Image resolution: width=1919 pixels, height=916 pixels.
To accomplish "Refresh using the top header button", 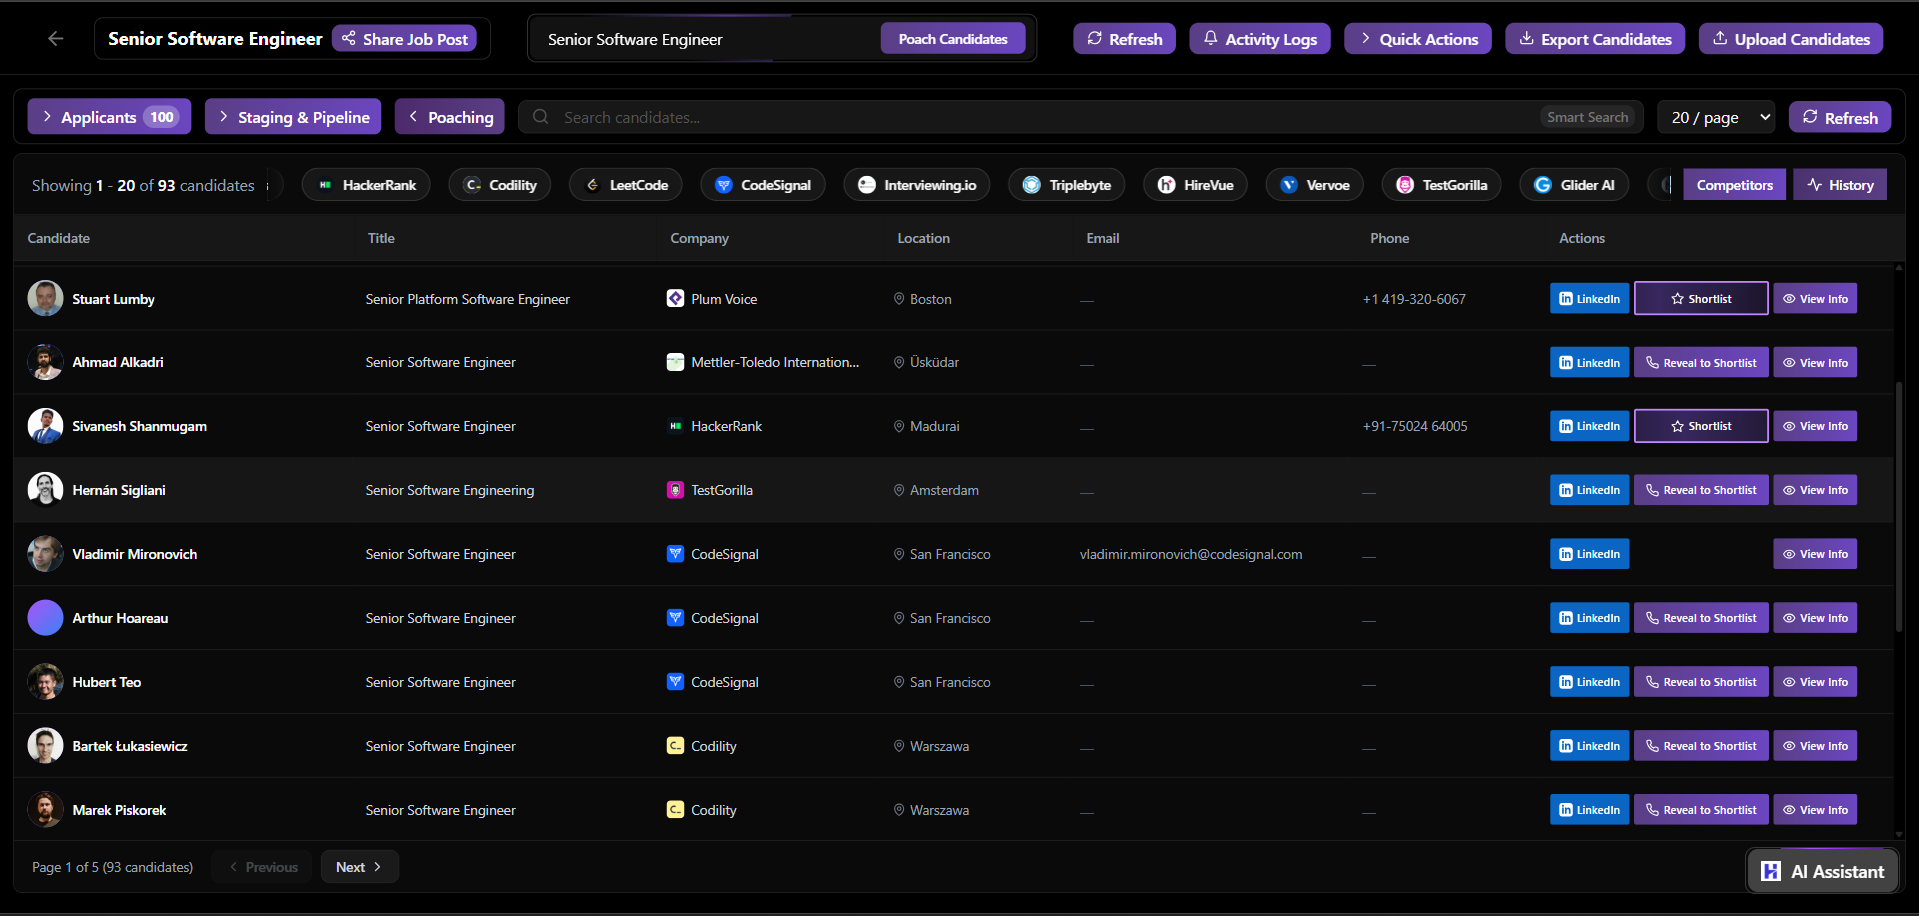I will (x=1124, y=39).
